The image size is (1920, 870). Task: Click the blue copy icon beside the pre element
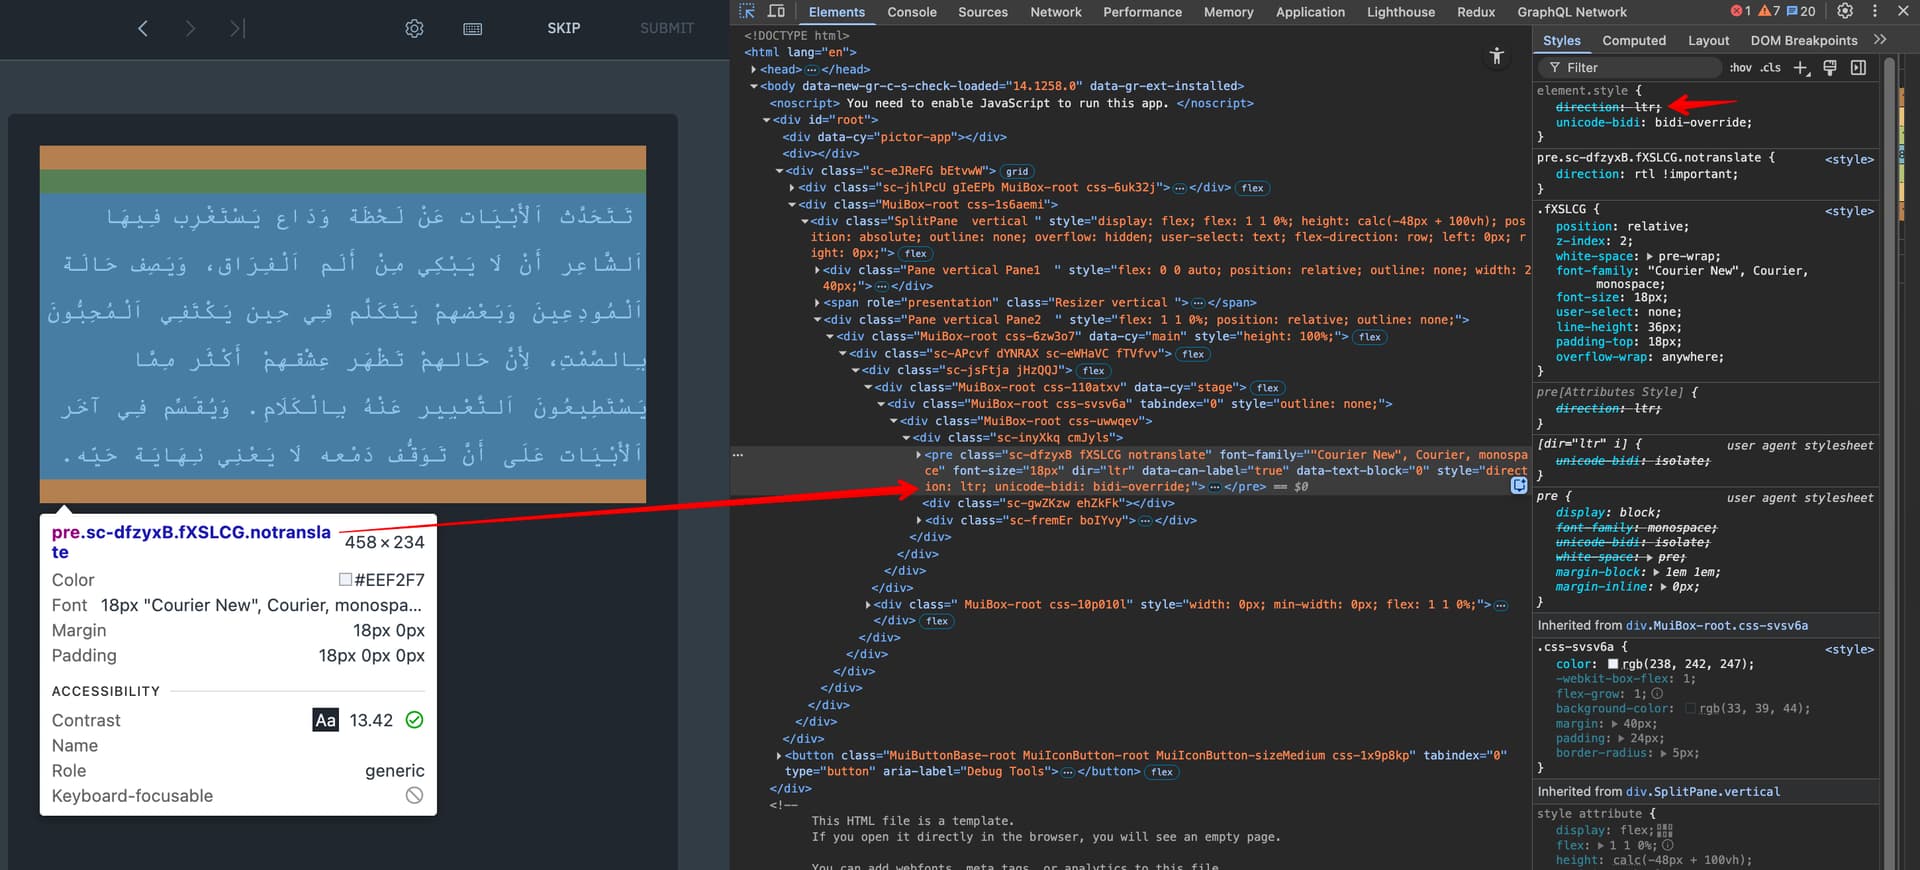[1519, 485]
